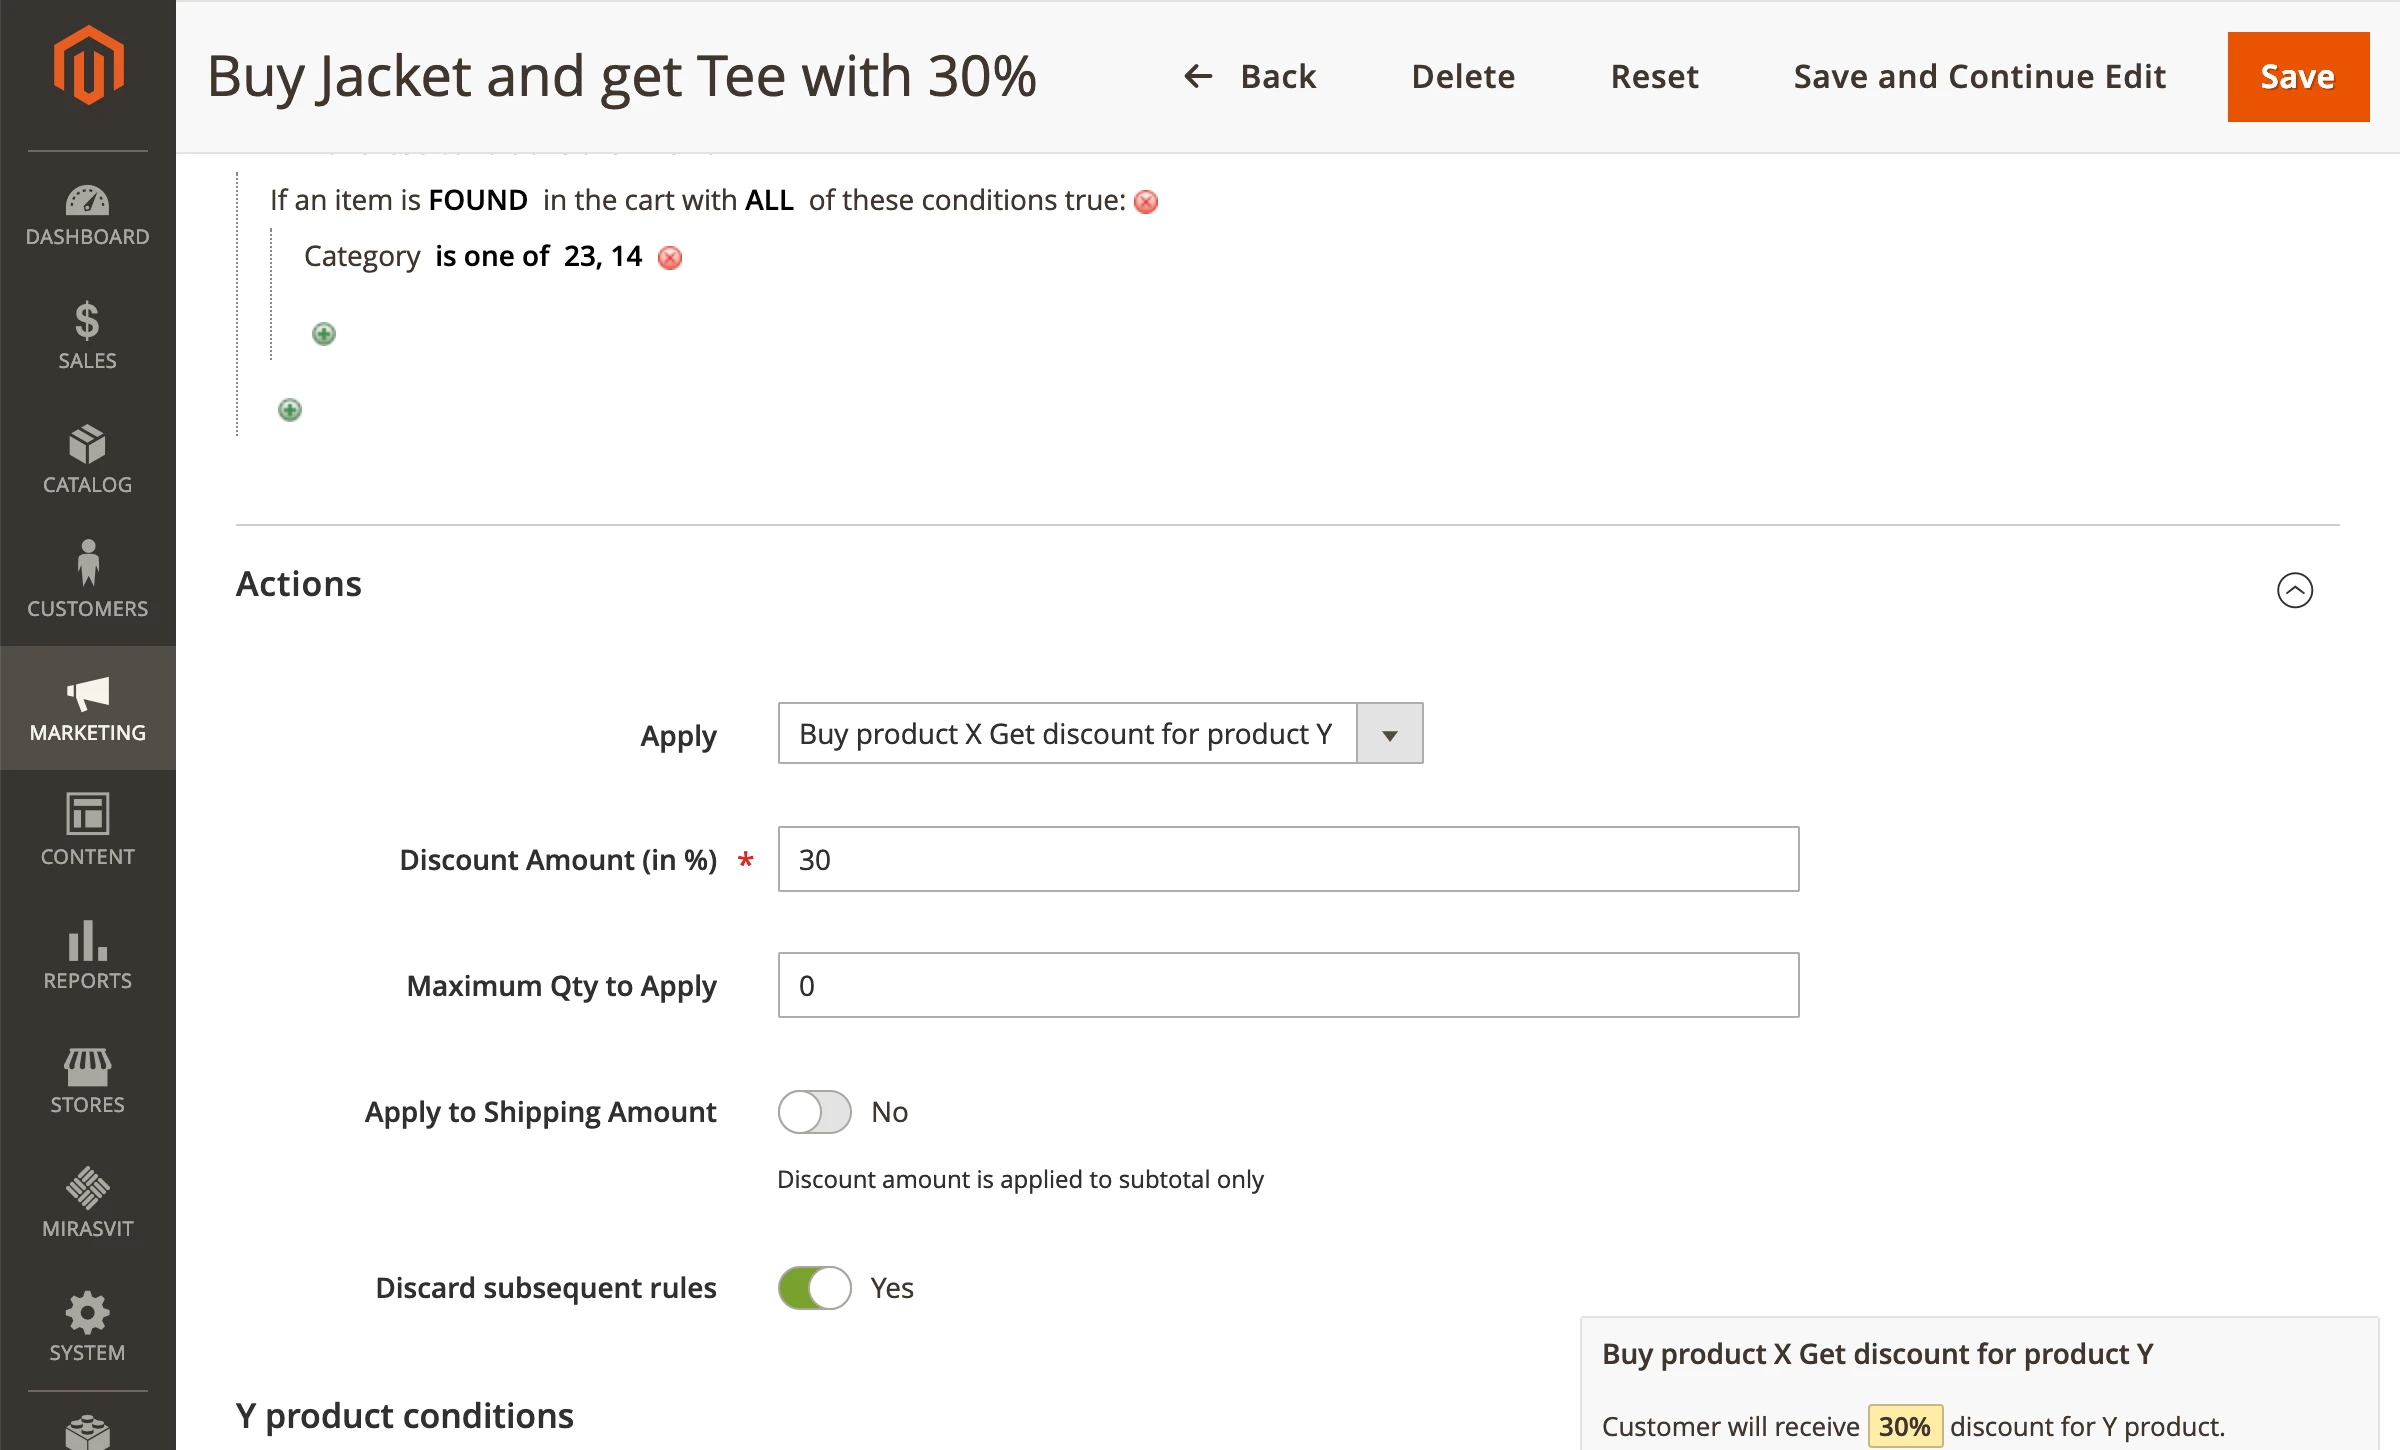The height and width of the screenshot is (1450, 2400).
Task: Click the Discount Amount input field
Action: 1288,860
